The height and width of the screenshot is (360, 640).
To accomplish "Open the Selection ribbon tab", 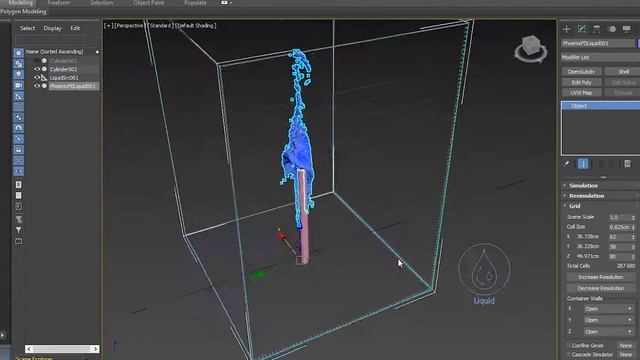I will pyautogui.click(x=102, y=3).
